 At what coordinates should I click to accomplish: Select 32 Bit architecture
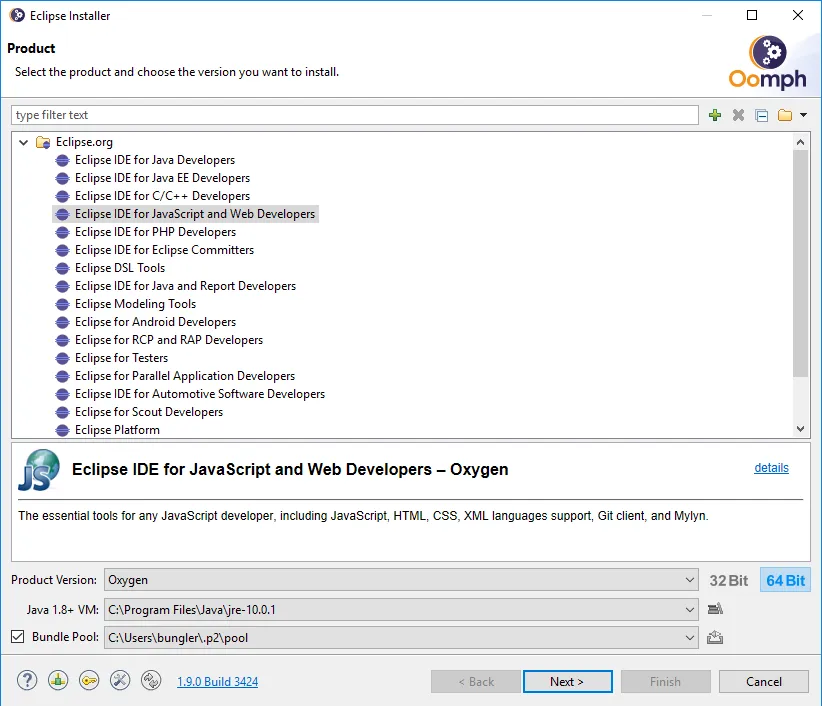(729, 580)
